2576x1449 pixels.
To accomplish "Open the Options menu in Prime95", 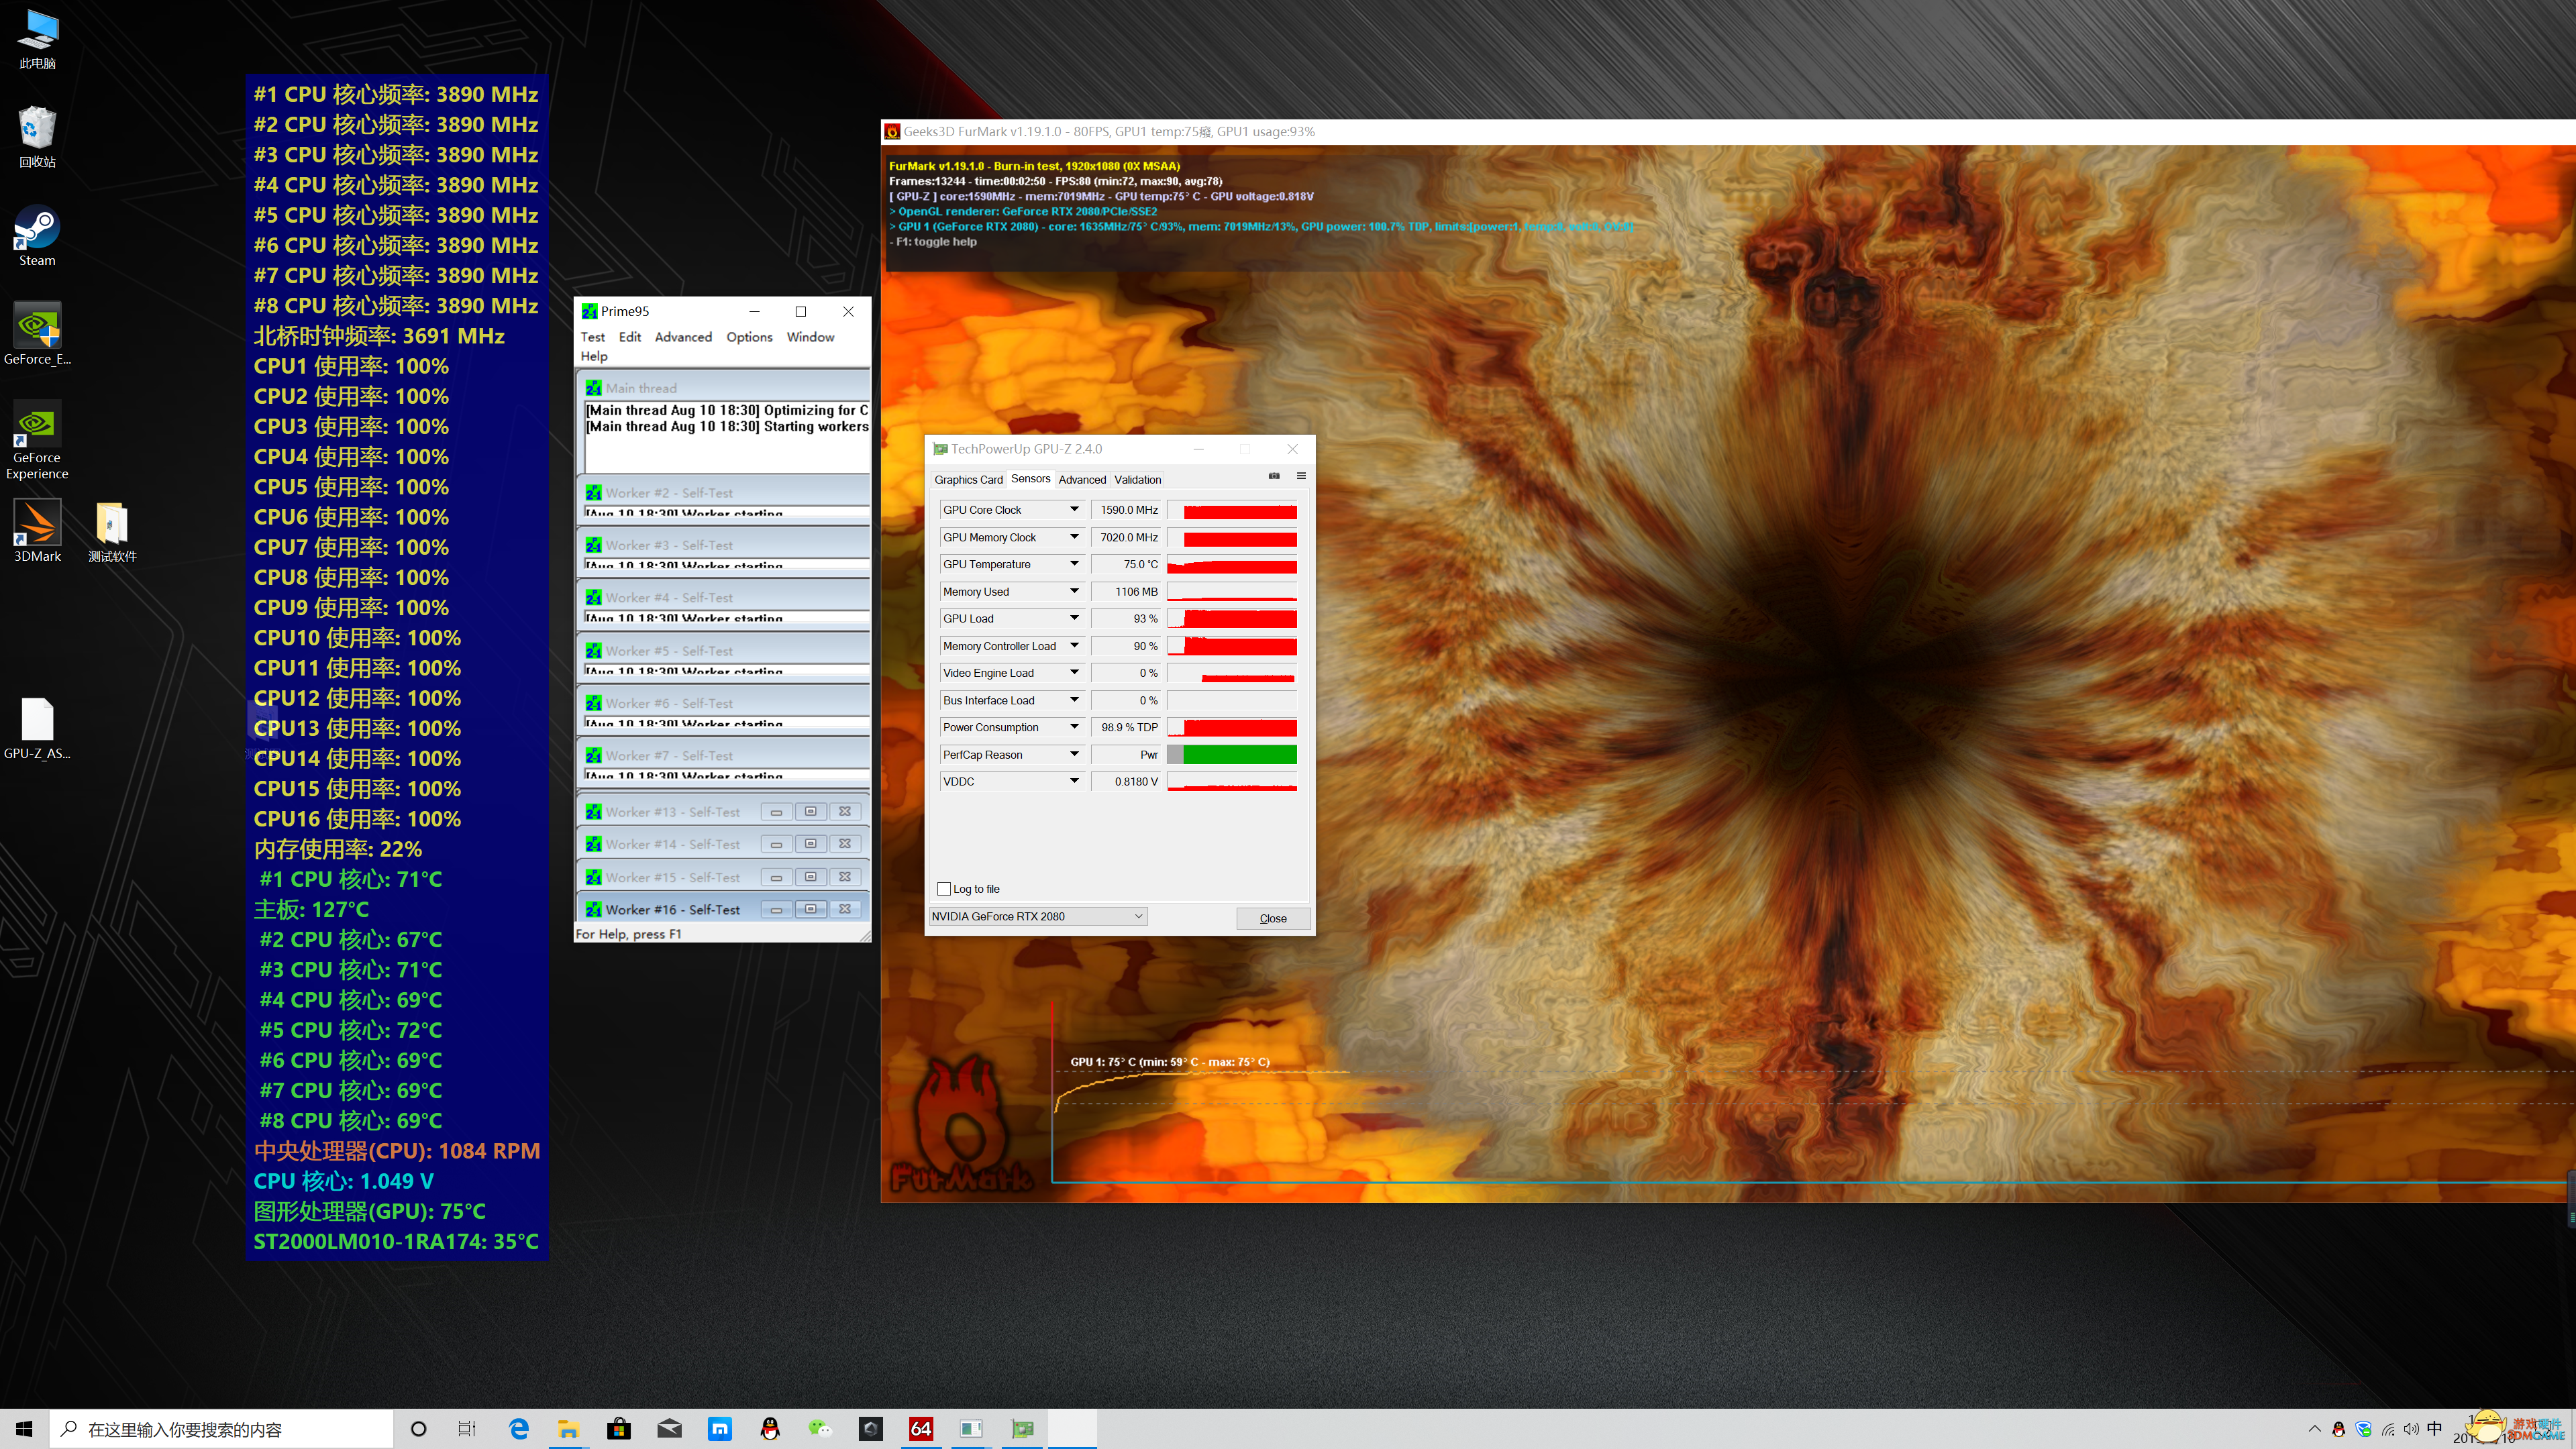I will 749,337.
